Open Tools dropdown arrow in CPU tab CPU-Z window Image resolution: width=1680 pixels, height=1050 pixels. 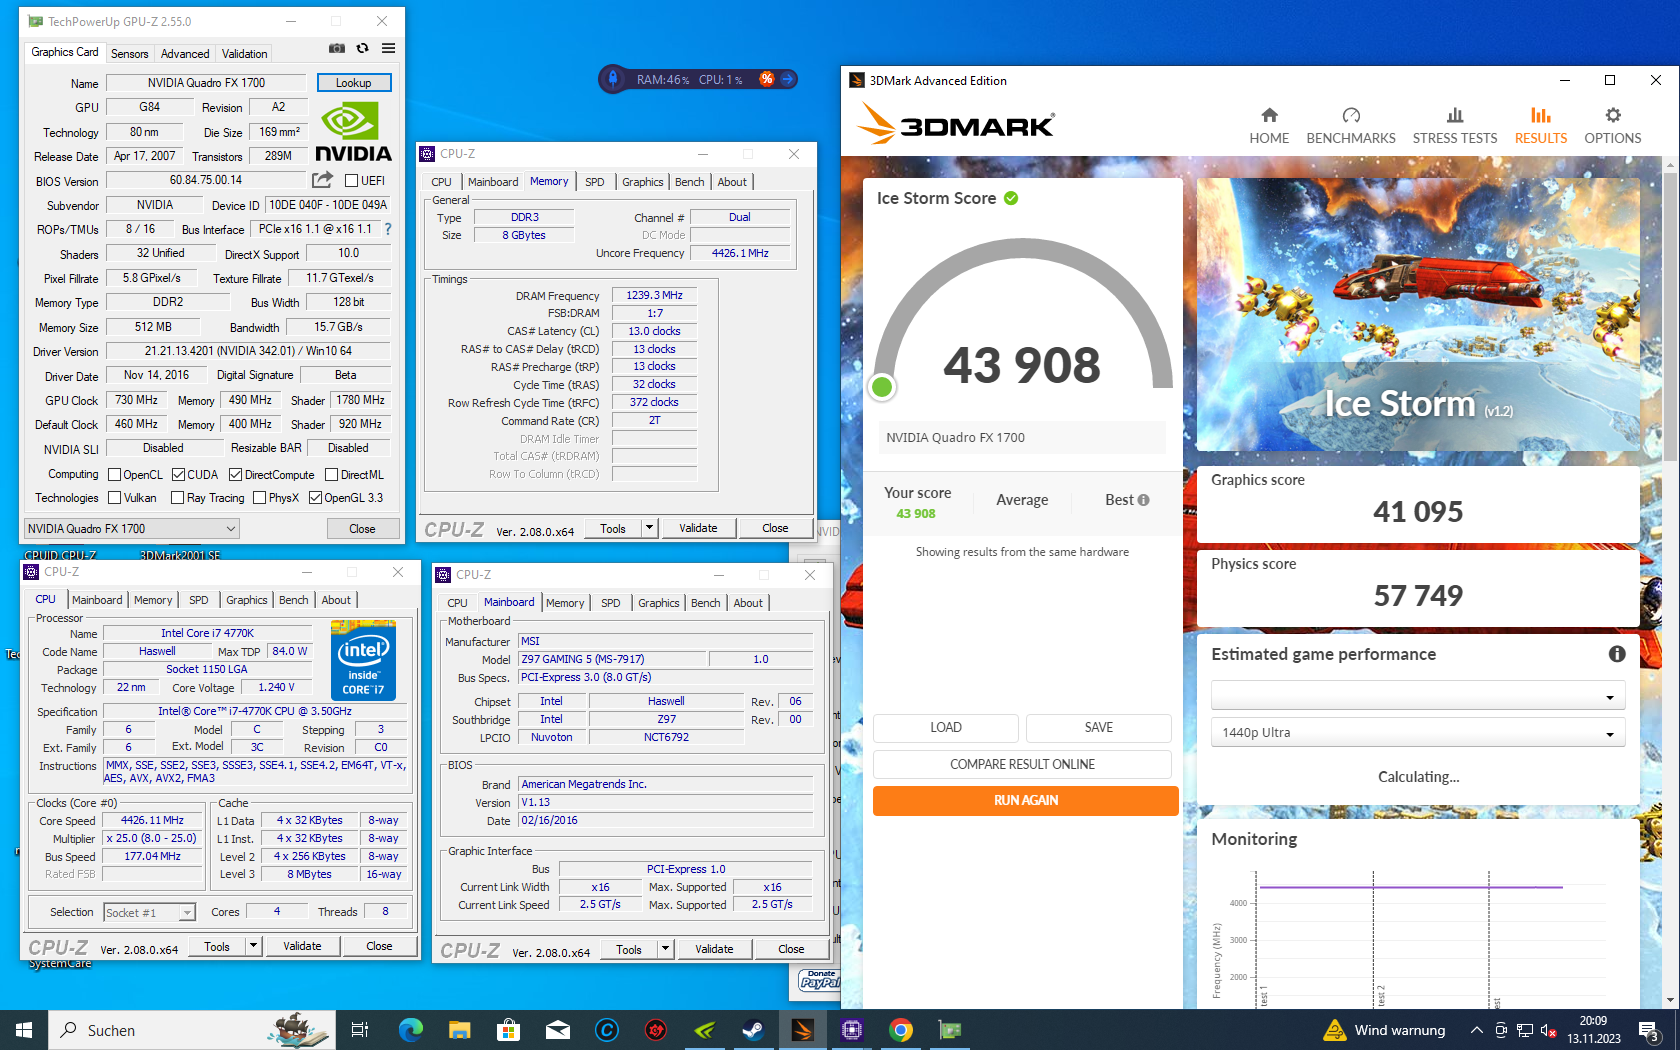coord(253,946)
